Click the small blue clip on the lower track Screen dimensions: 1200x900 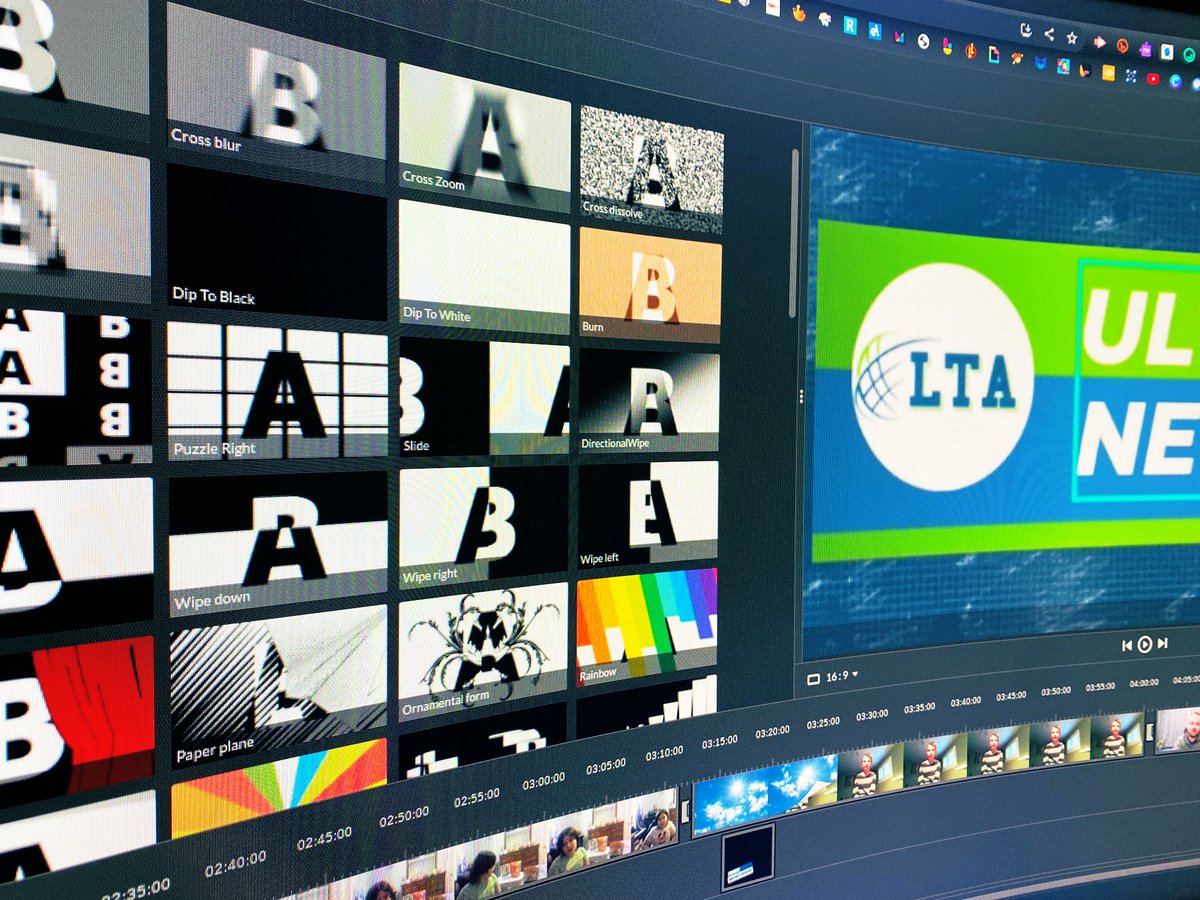pyautogui.click(x=748, y=858)
